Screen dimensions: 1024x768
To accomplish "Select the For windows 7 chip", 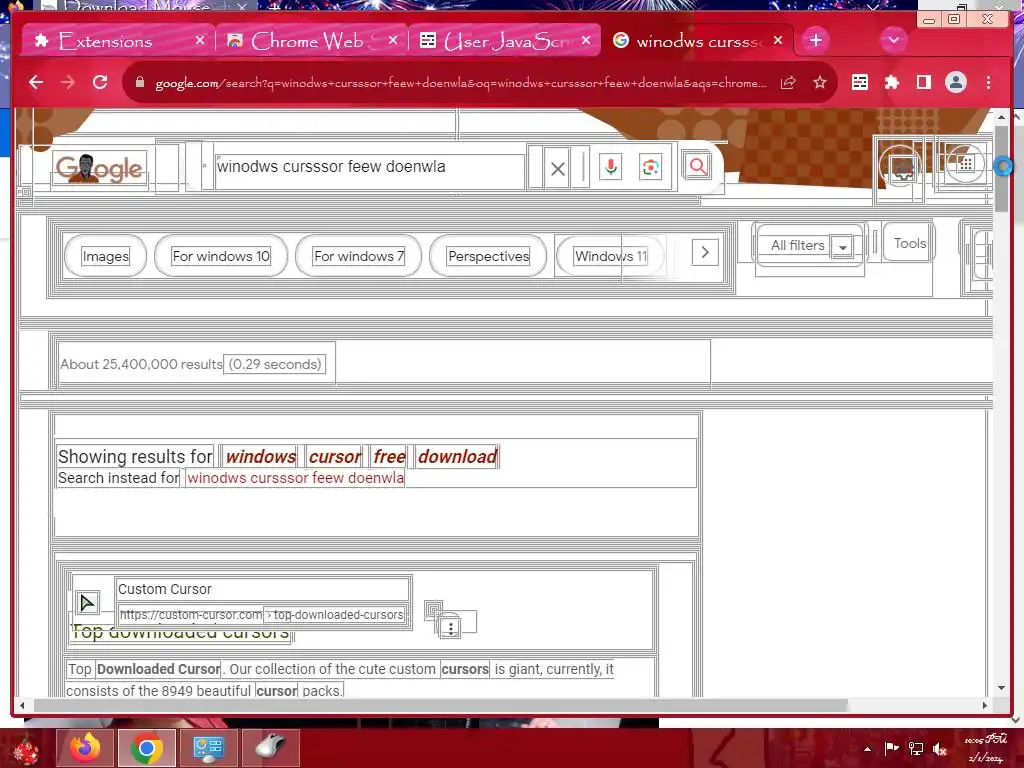I will pos(359,256).
